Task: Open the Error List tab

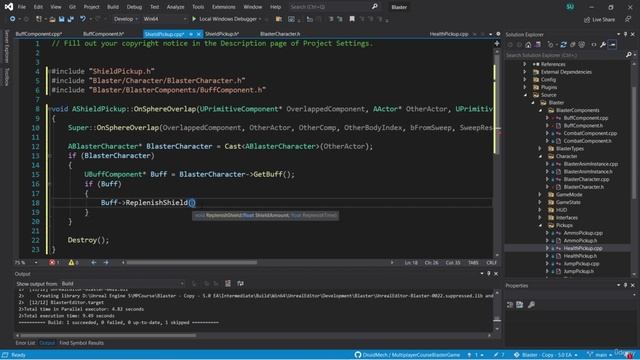Action: point(25,343)
